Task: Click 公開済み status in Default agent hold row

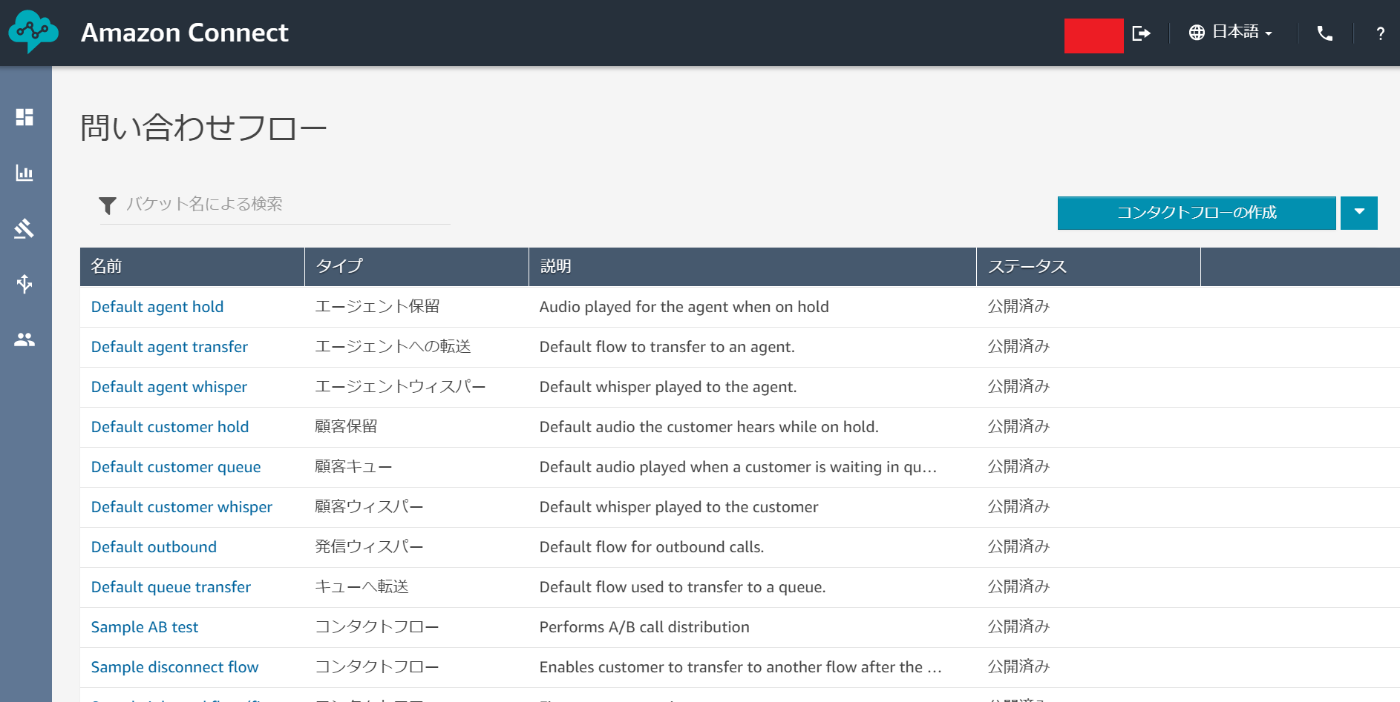Action: pyautogui.click(x=1019, y=307)
